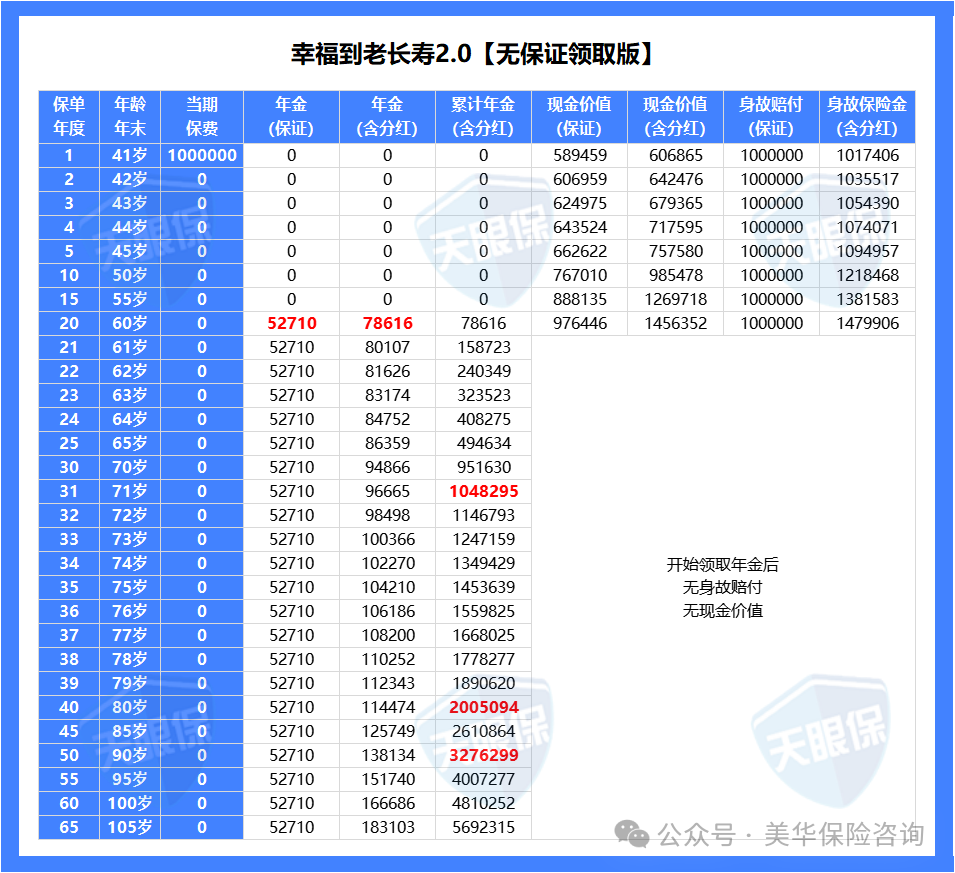
Task: Click the WeChat logo icon at the bottom
Action: (631, 833)
